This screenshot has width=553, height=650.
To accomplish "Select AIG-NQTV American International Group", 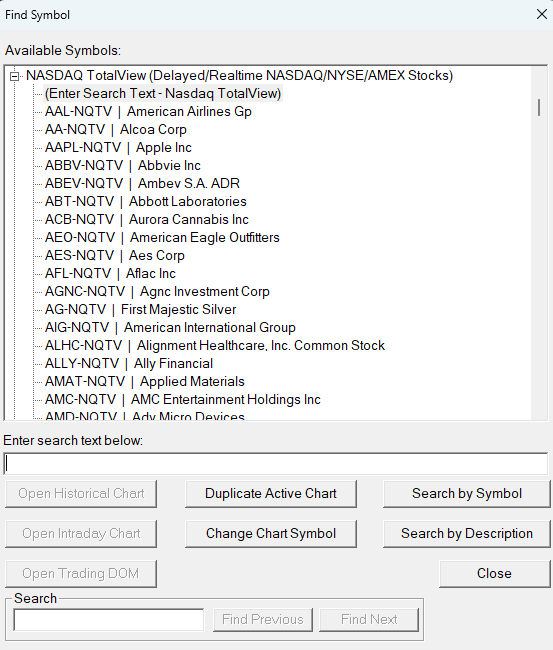I will pyautogui.click(x=170, y=327).
